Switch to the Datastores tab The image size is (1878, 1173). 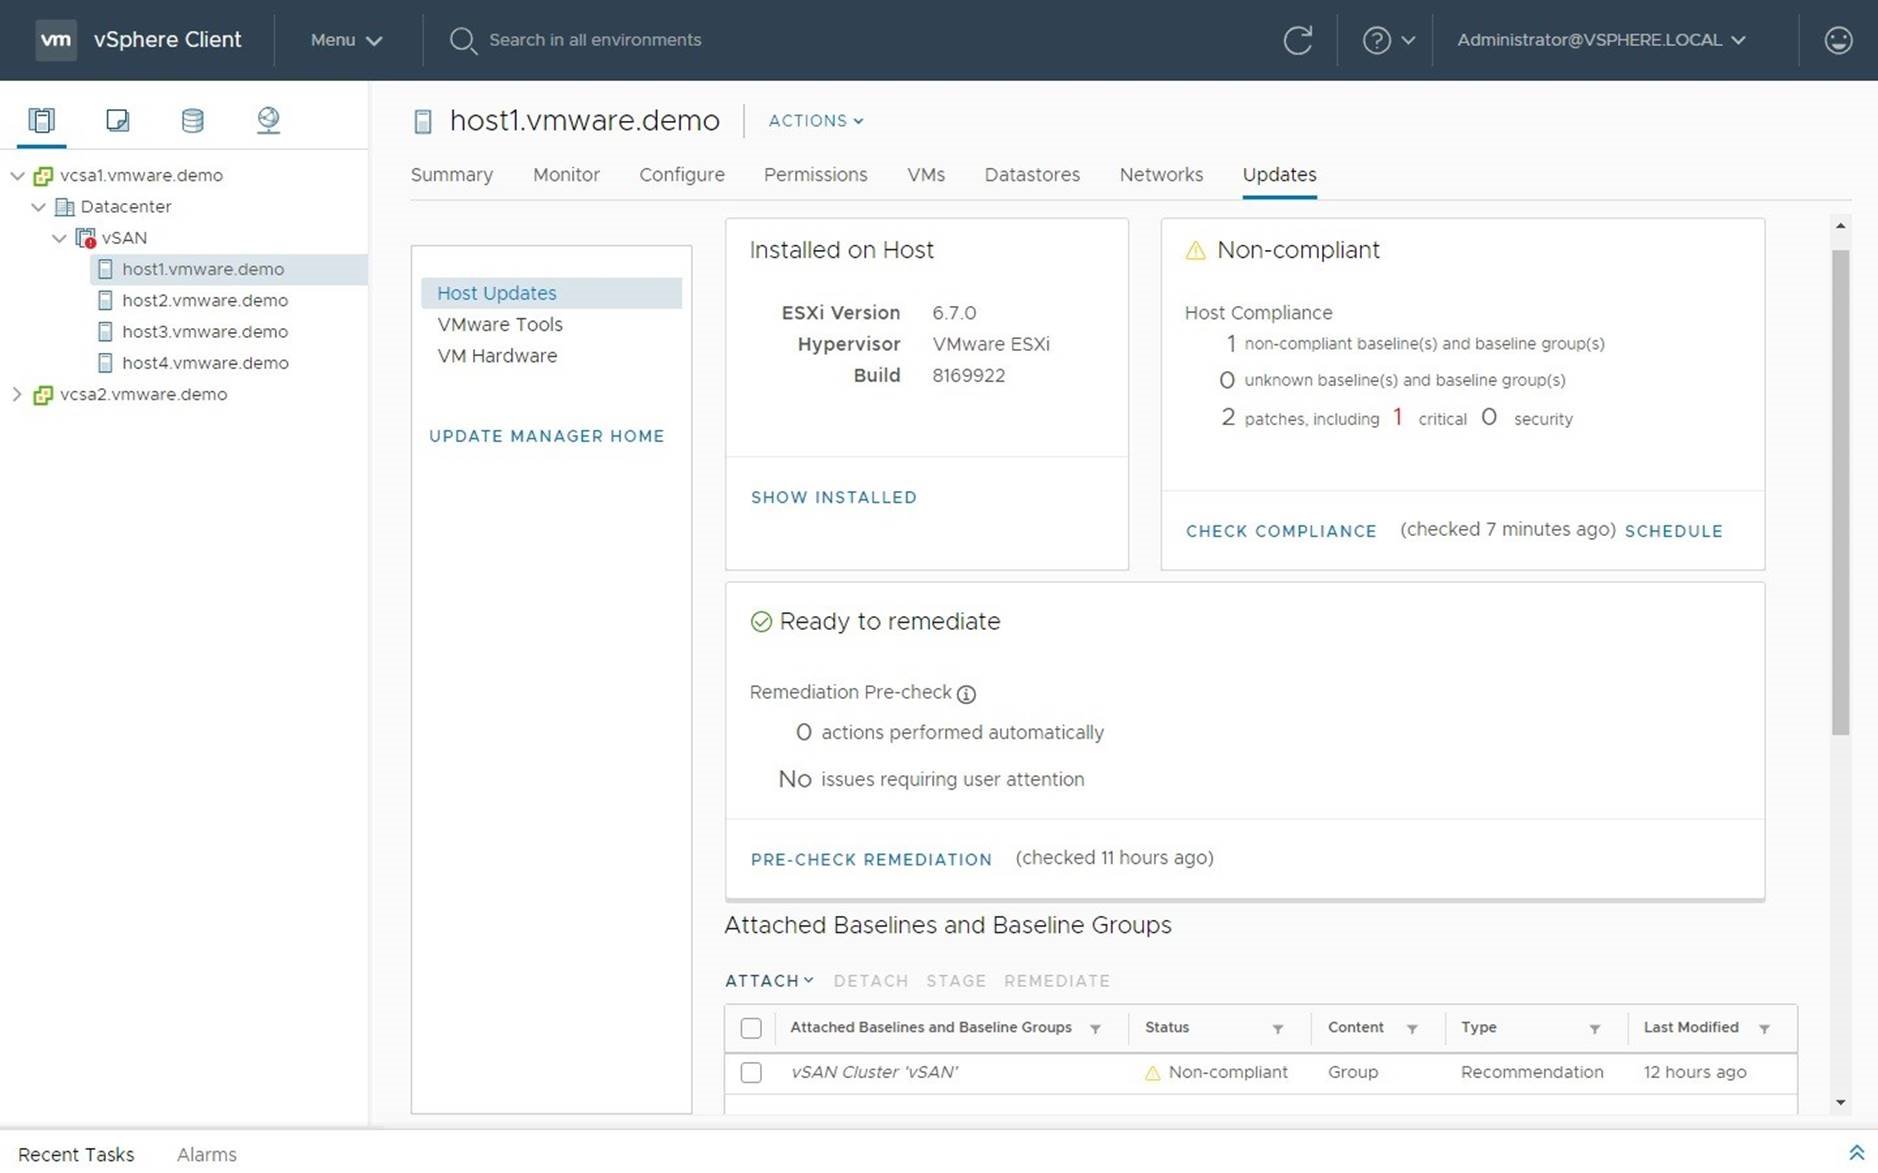coord(1032,175)
